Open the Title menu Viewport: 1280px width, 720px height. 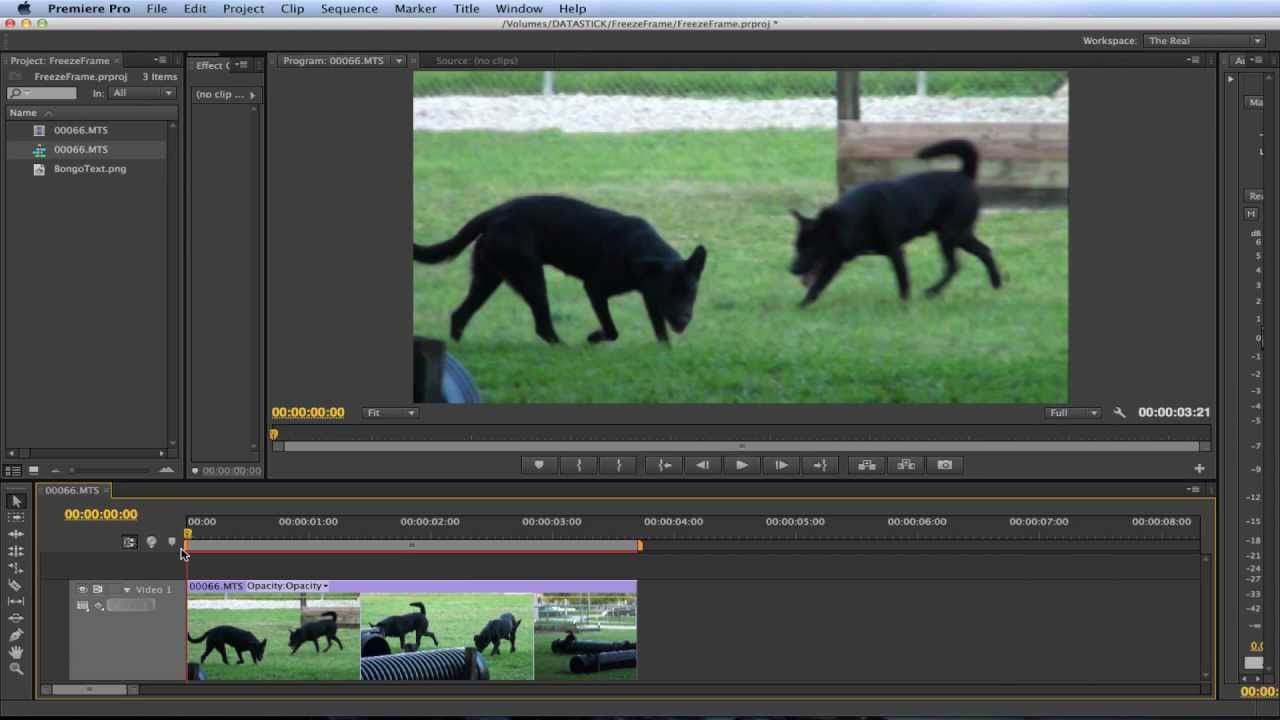click(466, 9)
